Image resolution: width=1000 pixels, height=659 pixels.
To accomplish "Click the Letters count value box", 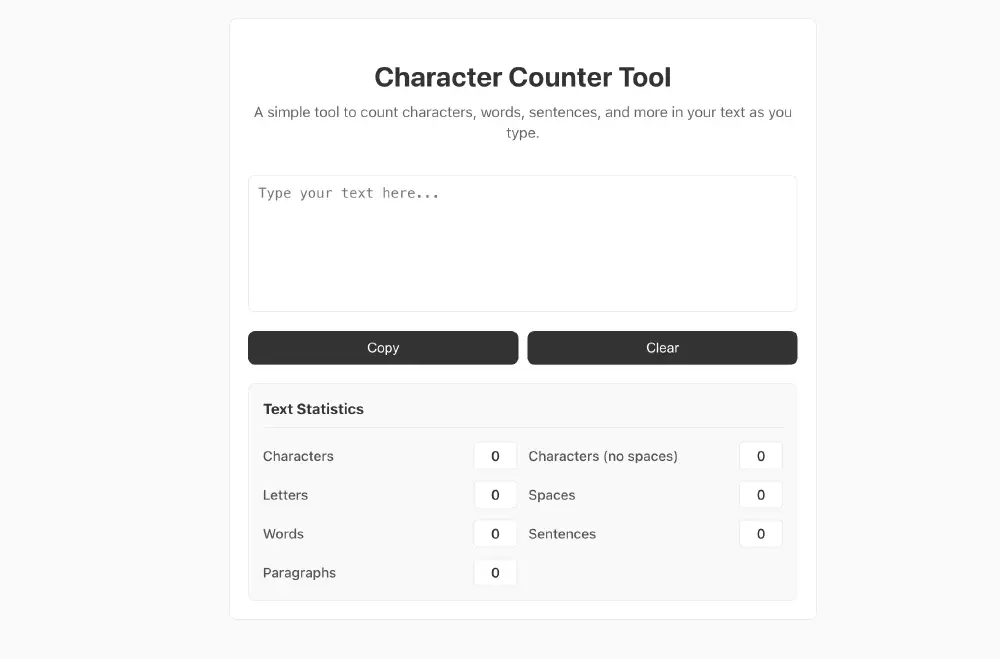I will tap(495, 495).
